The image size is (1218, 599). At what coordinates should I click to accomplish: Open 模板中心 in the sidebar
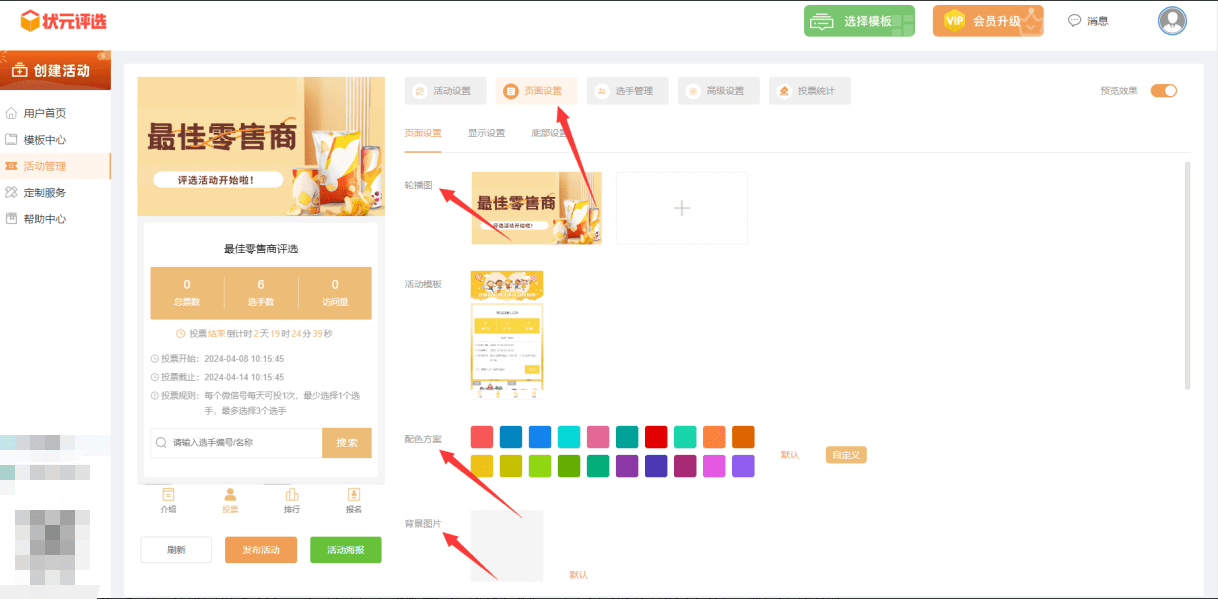(x=48, y=139)
